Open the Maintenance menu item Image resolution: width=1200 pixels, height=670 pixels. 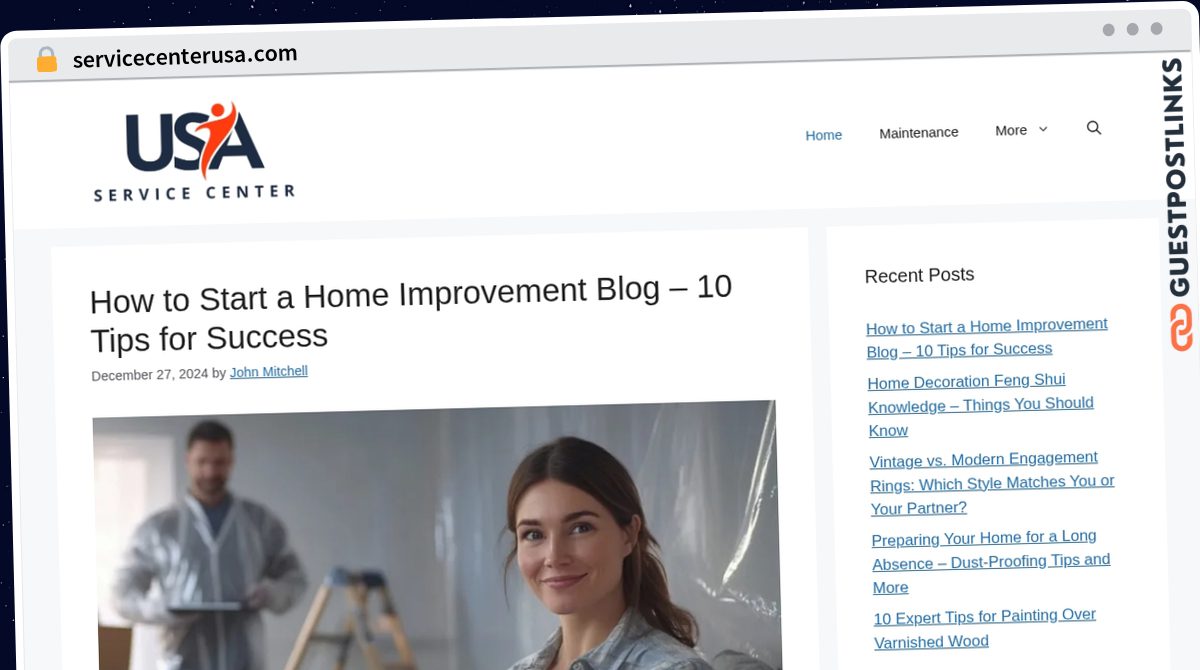coord(918,132)
